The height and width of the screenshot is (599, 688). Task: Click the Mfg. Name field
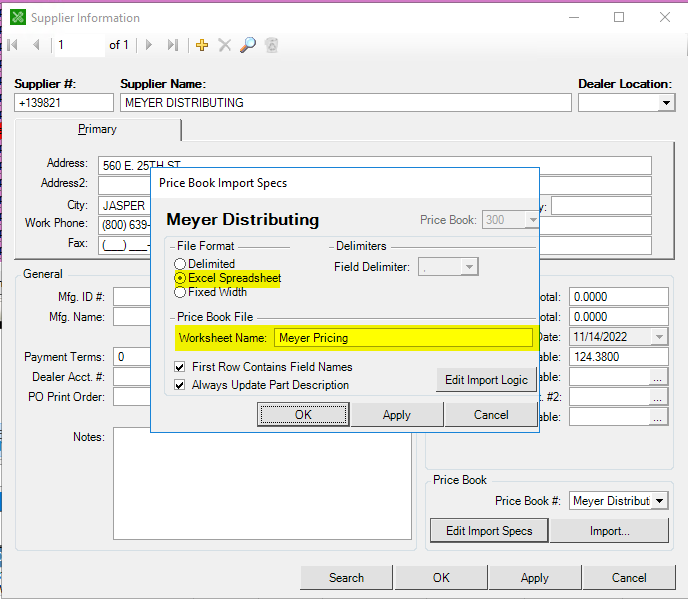pos(132,317)
